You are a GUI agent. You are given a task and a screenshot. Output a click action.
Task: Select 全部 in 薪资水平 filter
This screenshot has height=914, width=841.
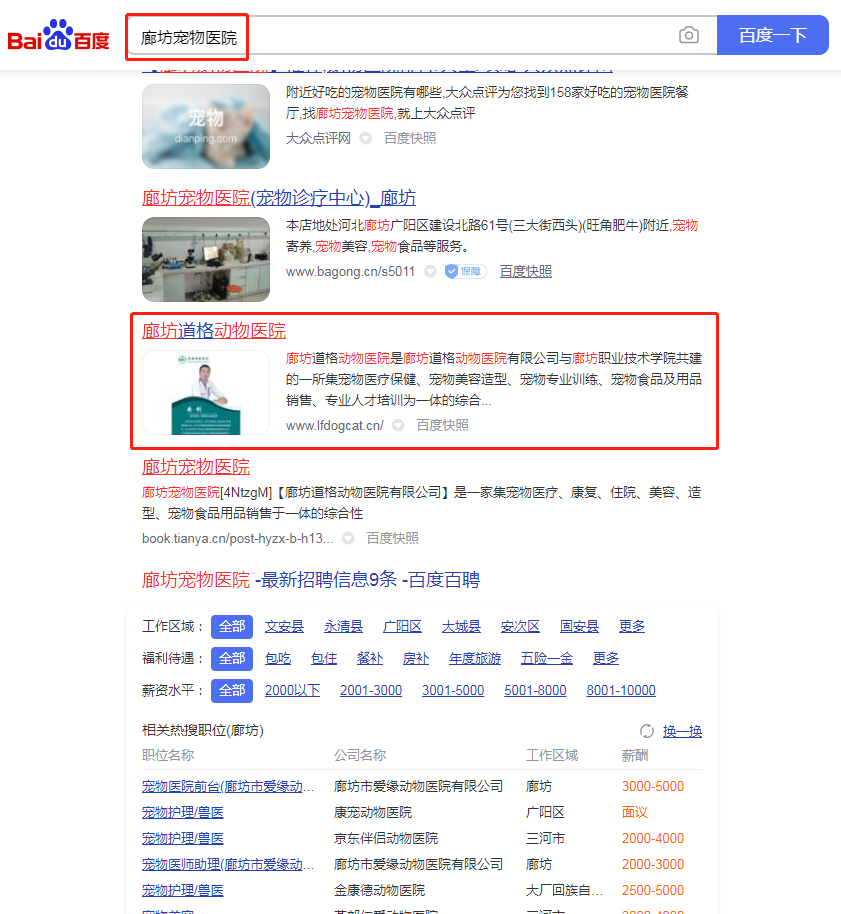[232, 691]
